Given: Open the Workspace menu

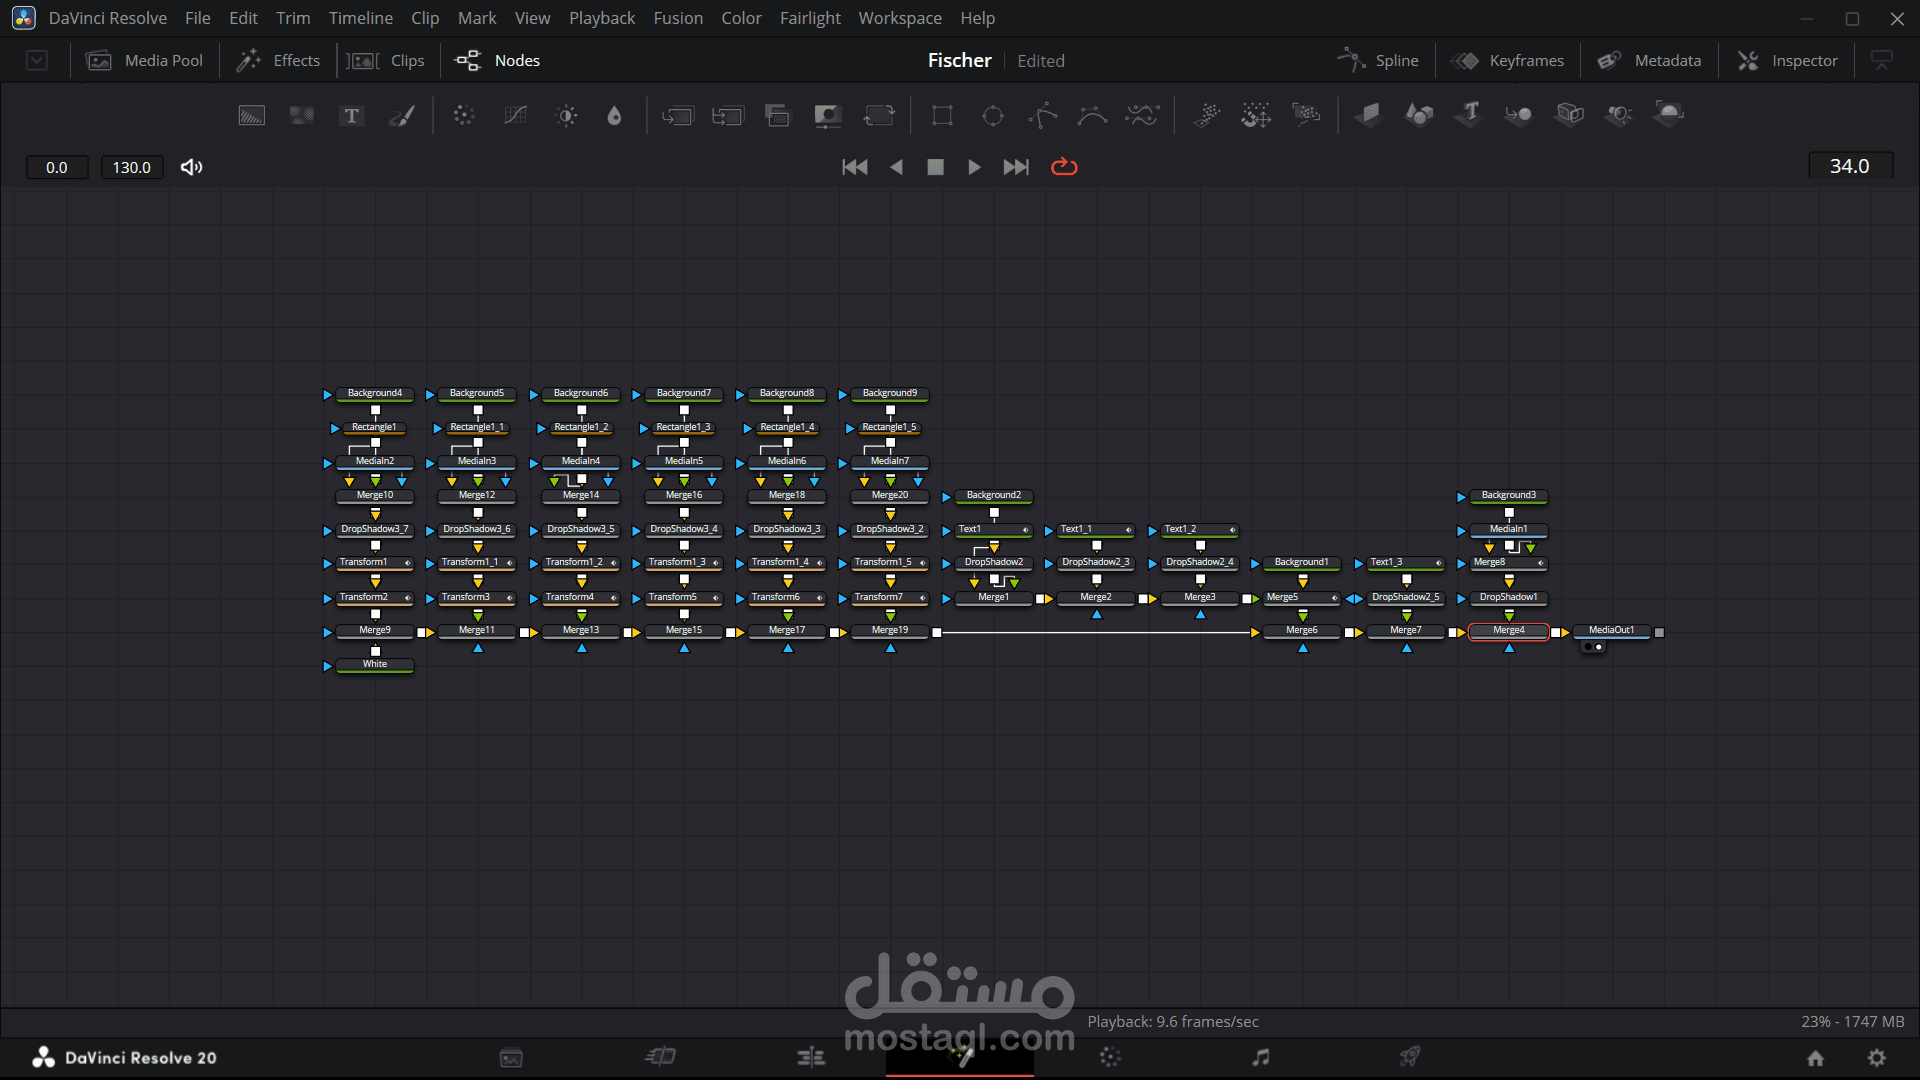Looking at the screenshot, I should [899, 18].
